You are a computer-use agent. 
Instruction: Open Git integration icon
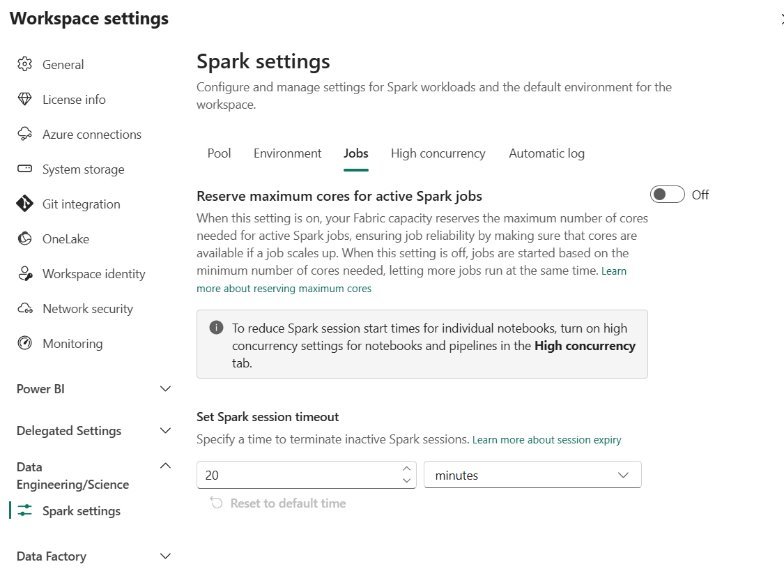pos(24,204)
